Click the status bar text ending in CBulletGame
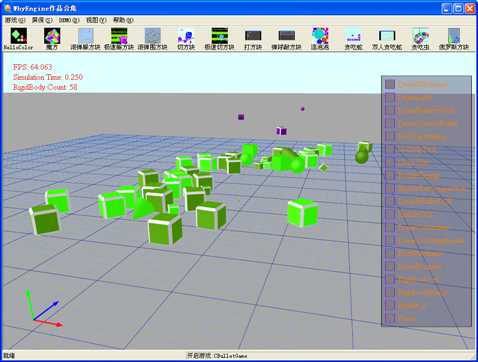The image size is (478, 362). [217, 356]
